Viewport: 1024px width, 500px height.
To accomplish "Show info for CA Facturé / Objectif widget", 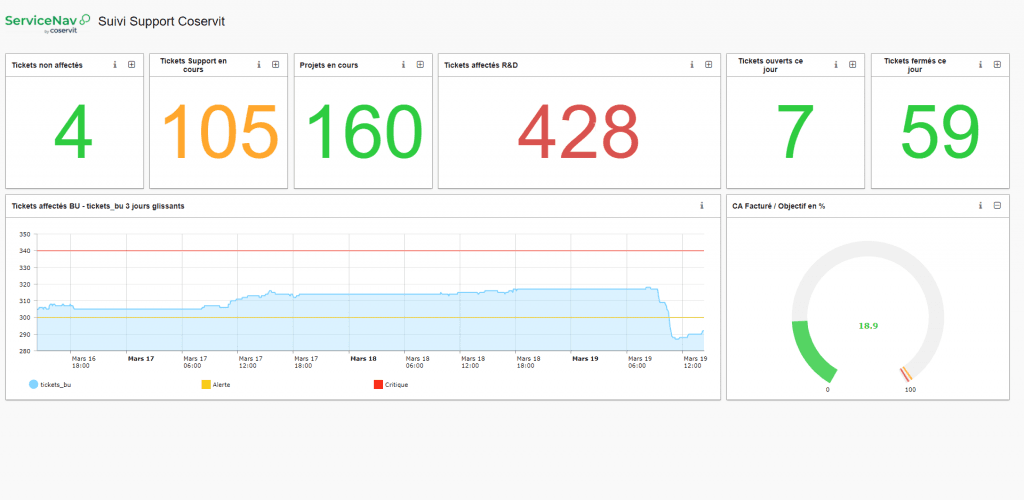I will (x=981, y=206).
